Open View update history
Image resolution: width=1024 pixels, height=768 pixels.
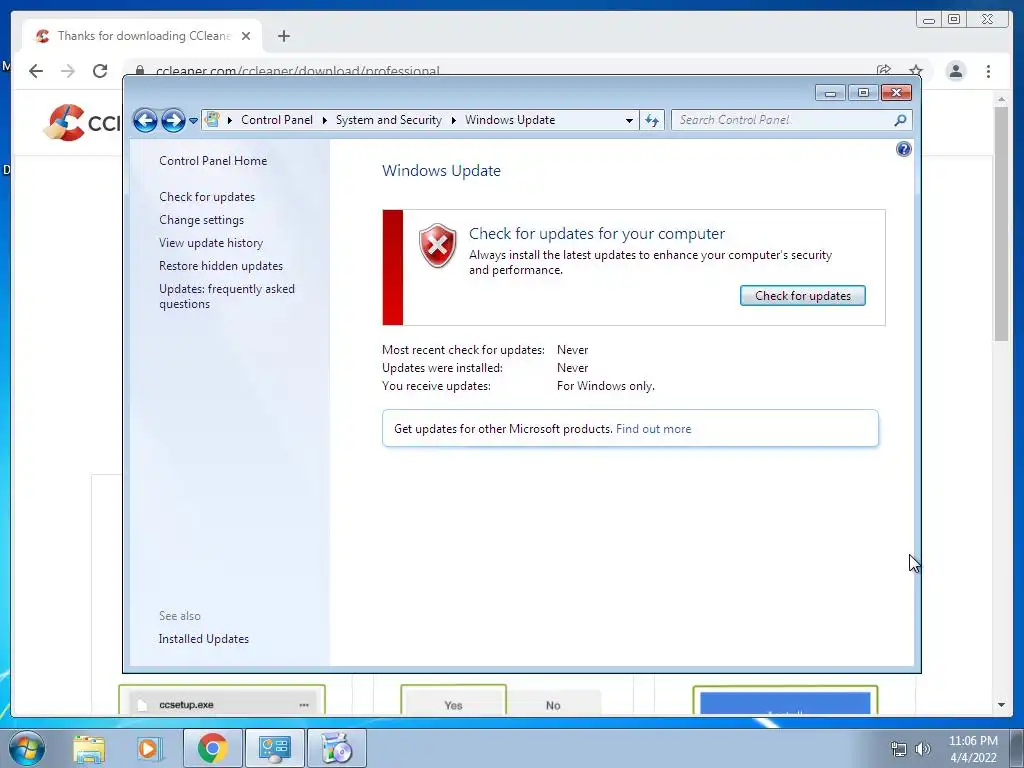(211, 243)
